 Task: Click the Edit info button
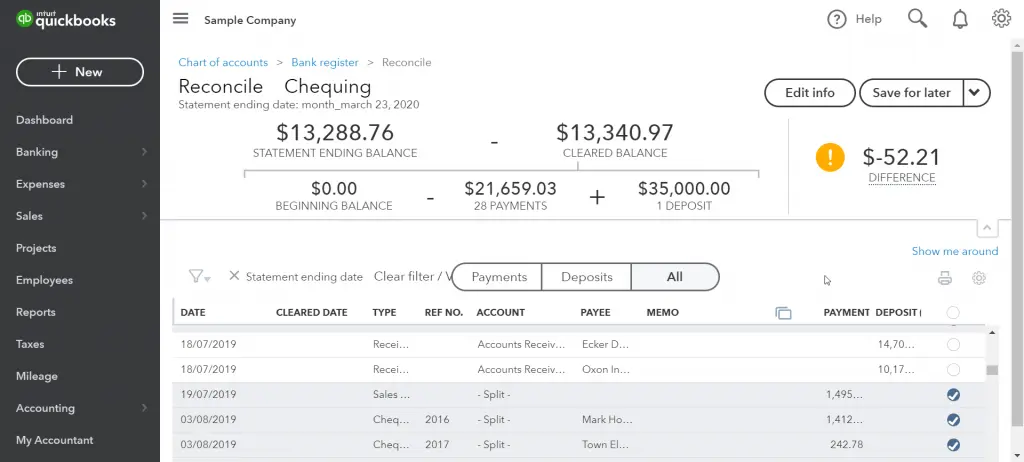coord(810,93)
